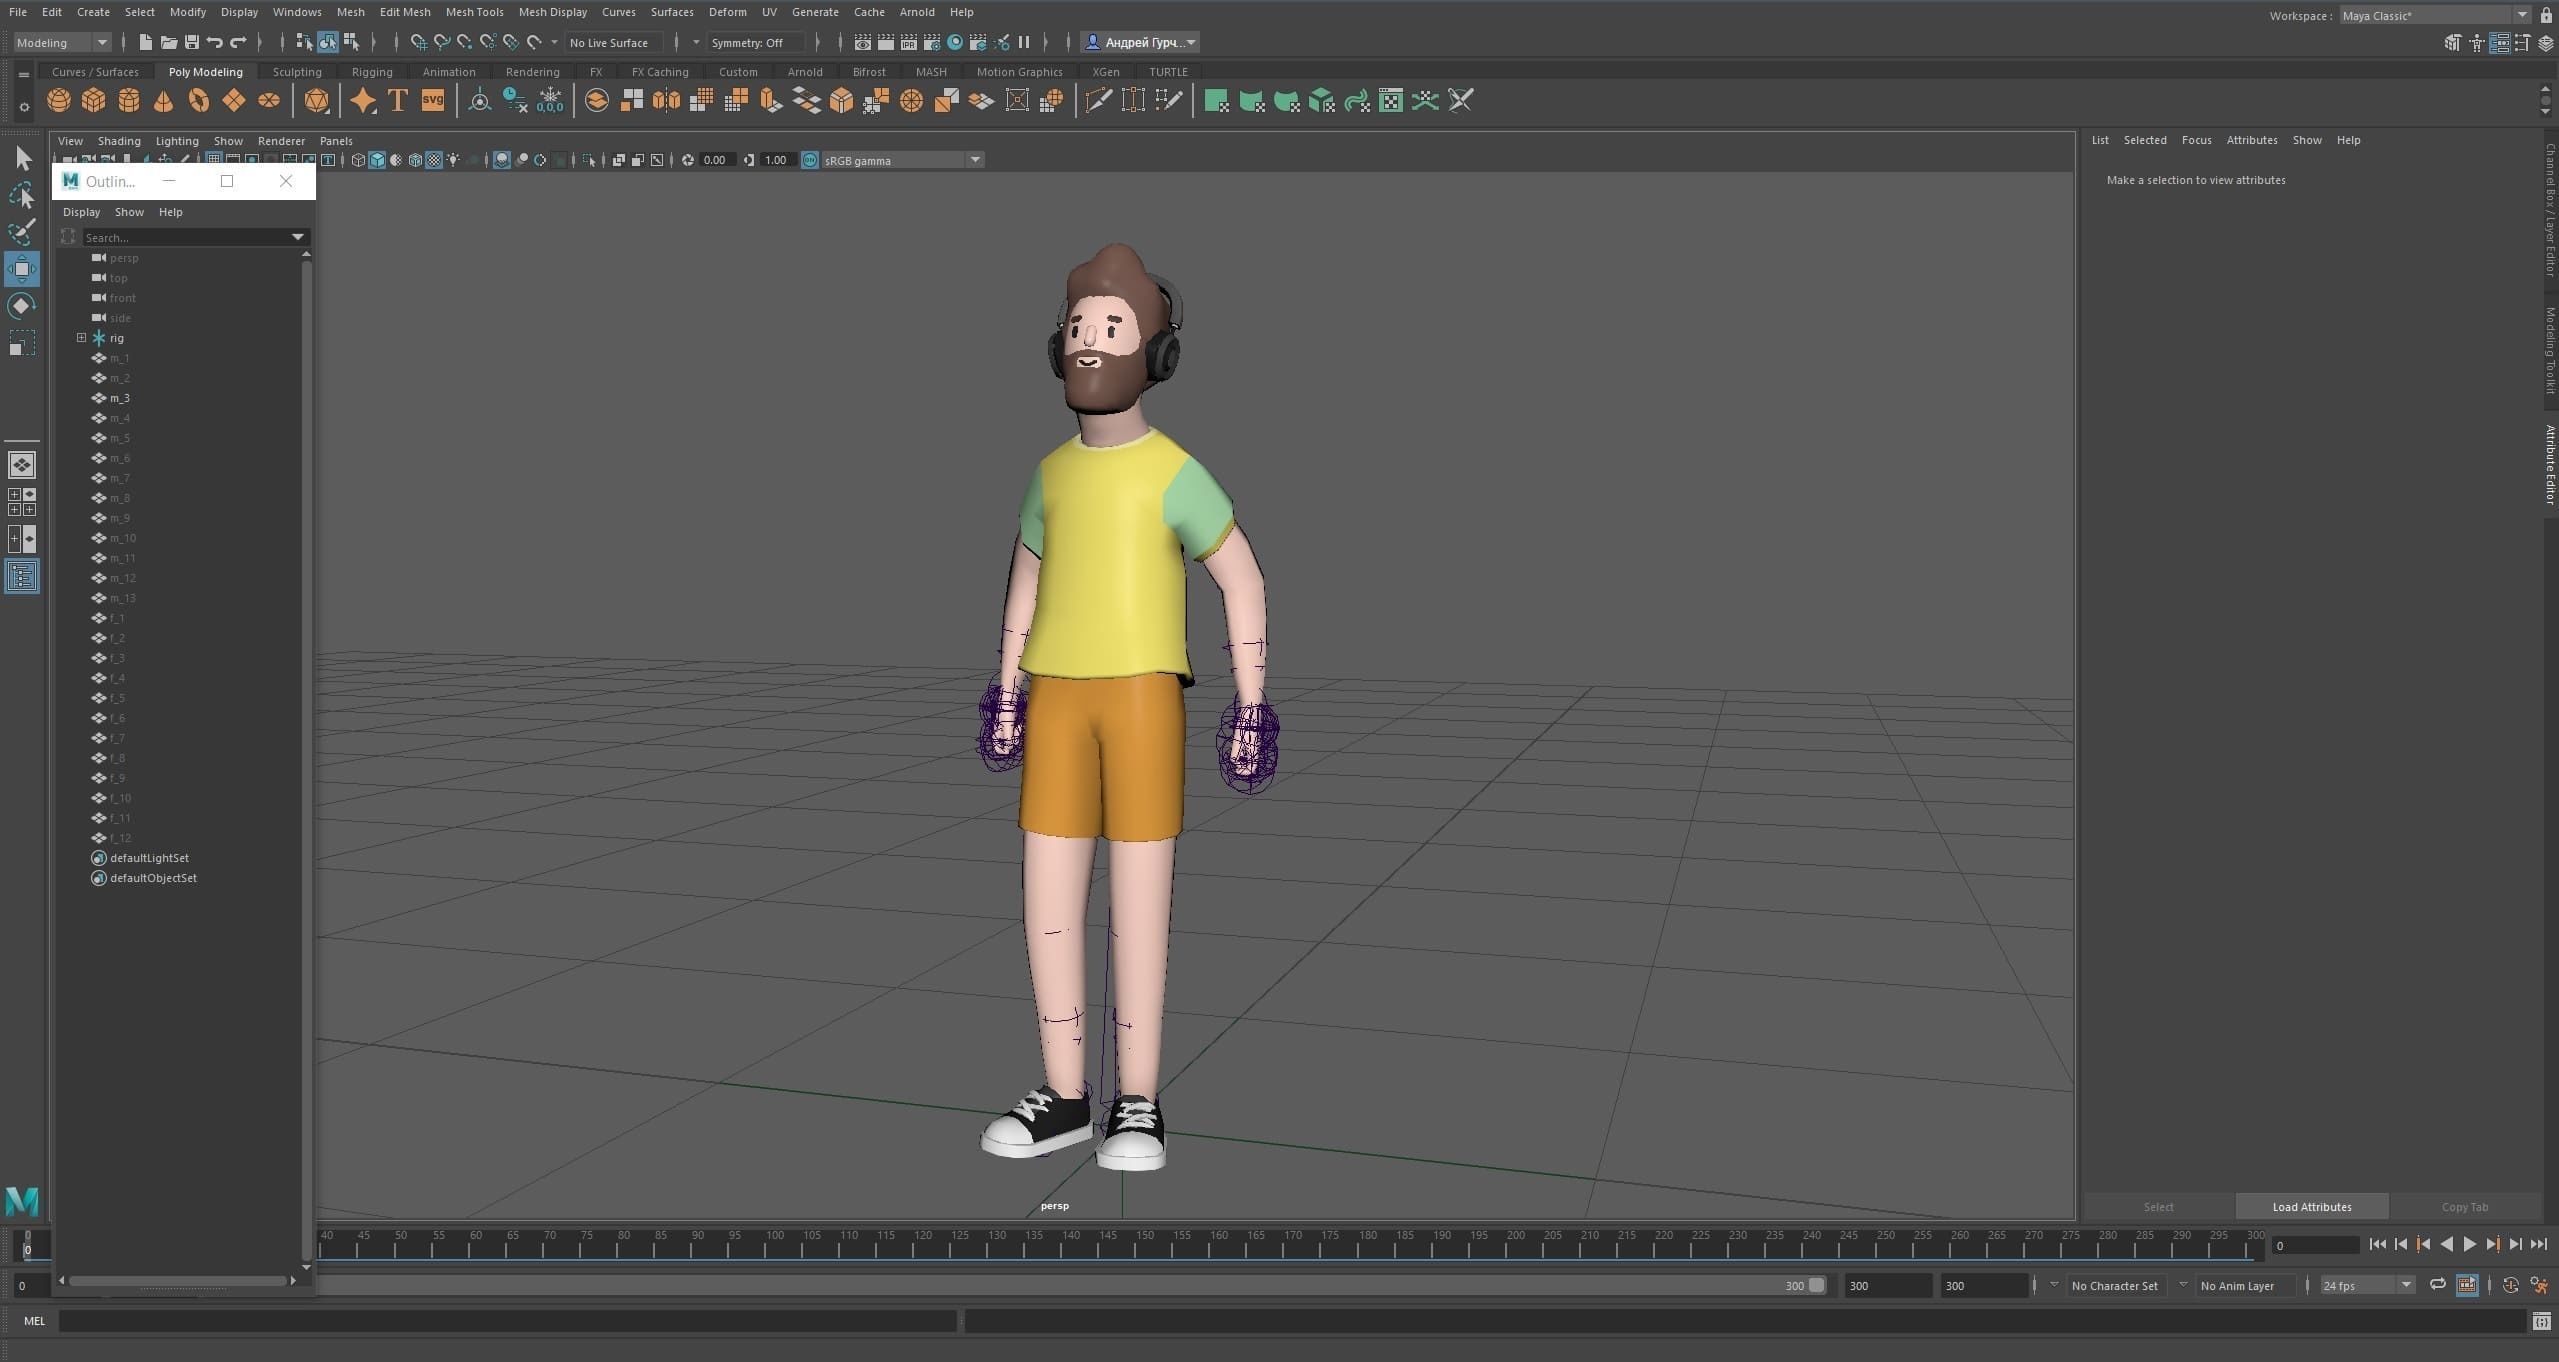
Task: Activate the Scale tool in toolbox
Action: [x=22, y=343]
